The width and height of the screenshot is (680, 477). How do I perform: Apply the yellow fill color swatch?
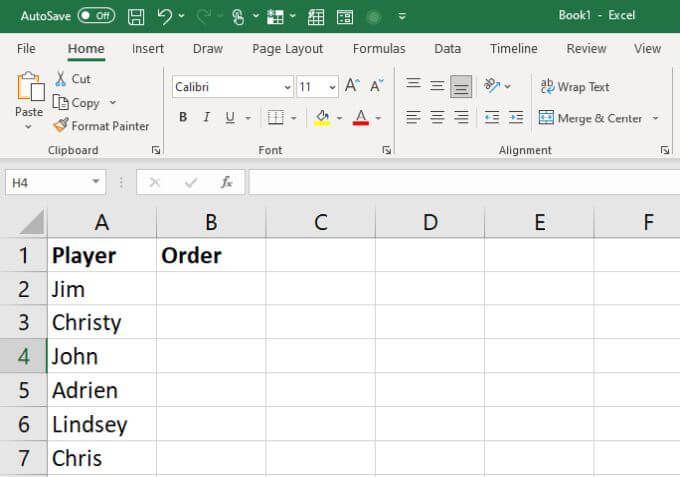(x=322, y=118)
